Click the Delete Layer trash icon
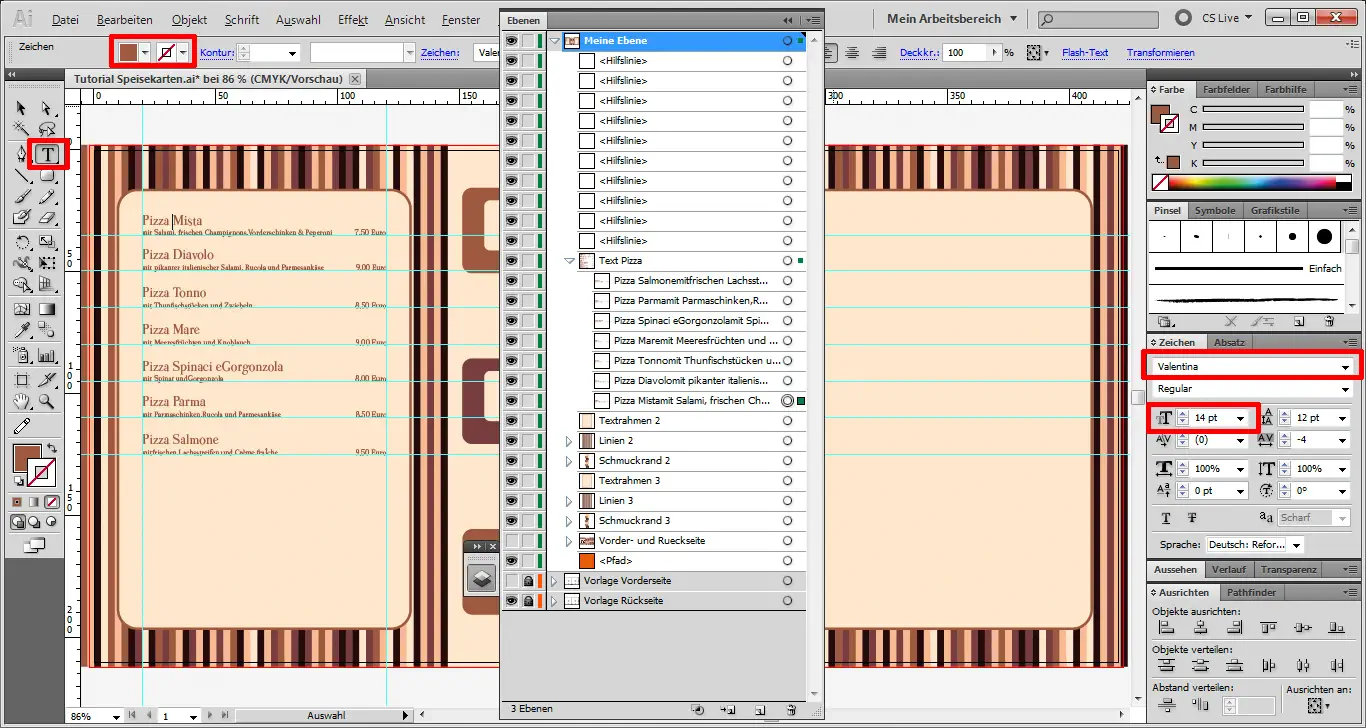This screenshot has width=1366, height=728. tap(791, 708)
